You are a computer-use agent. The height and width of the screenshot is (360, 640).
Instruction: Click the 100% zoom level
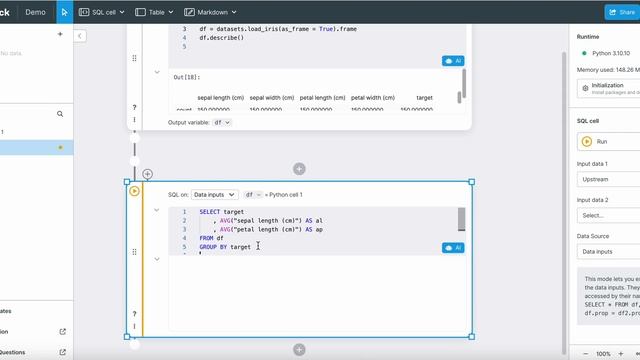[603, 354]
